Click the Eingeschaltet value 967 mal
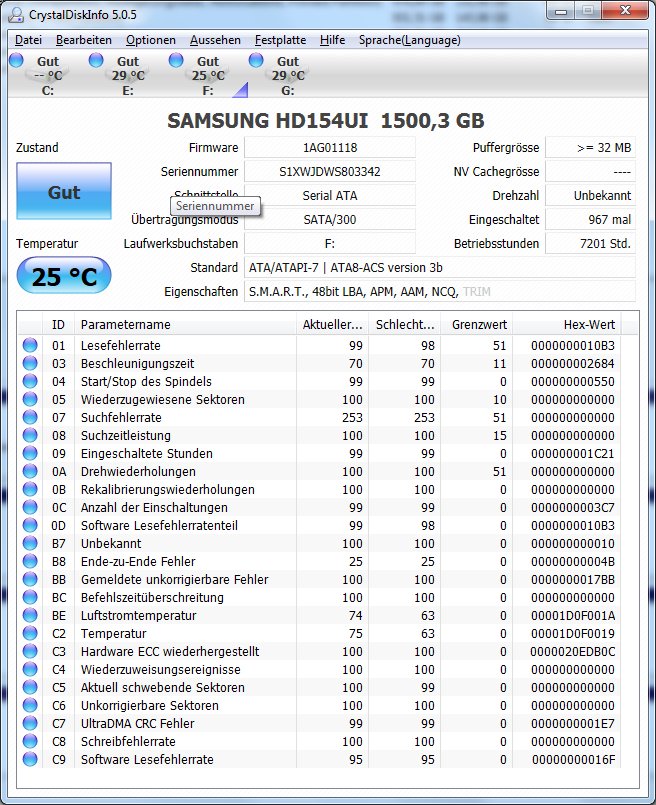The width and height of the screenshot is (656, 805). [x=590, y=220]
